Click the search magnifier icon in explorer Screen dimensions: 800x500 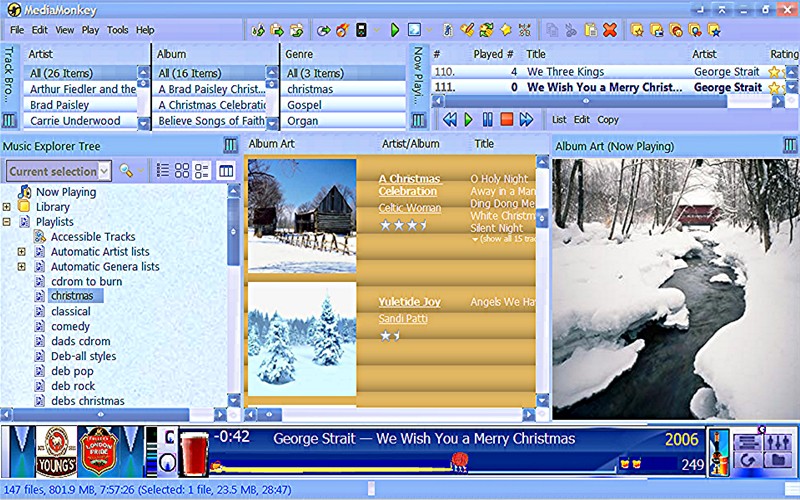click(x=126, y=171)
